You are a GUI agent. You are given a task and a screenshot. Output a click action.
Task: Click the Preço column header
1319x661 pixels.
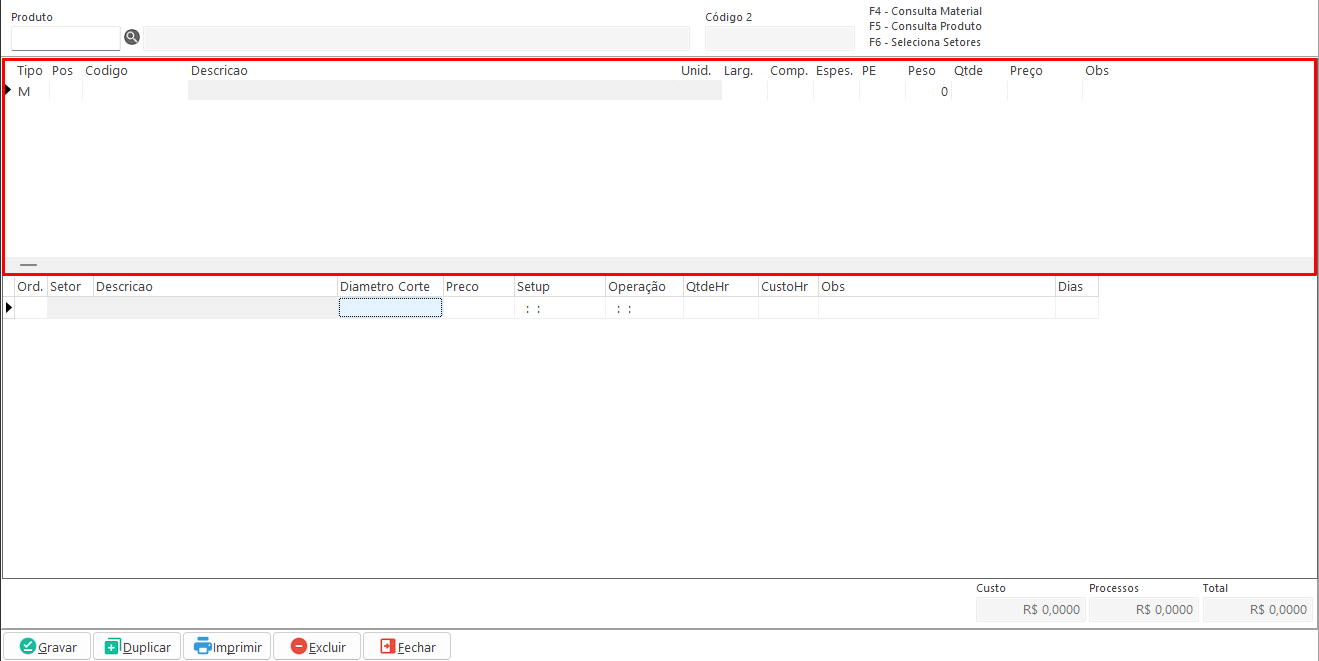tap(1026, 71)
